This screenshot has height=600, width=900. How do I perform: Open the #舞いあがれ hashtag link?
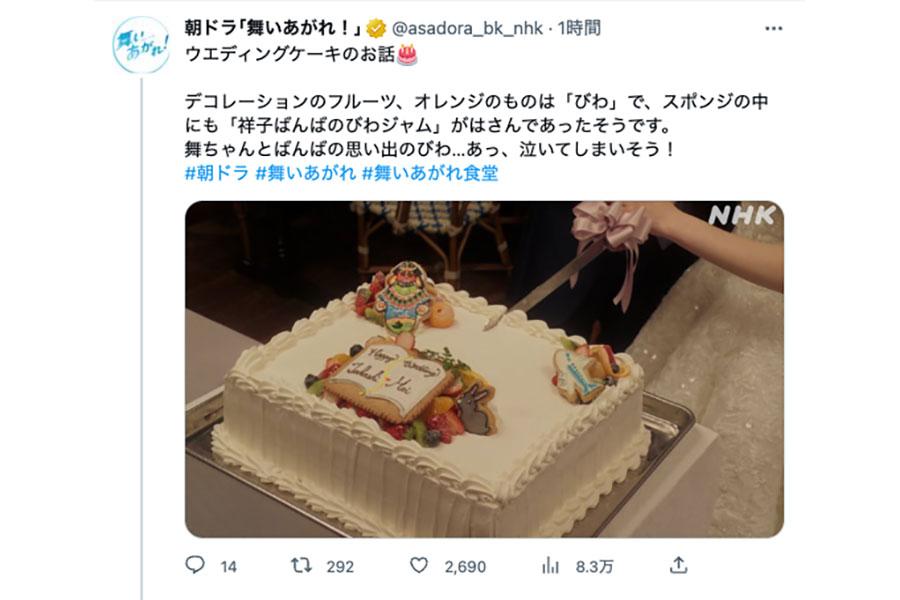pos(305,173)
